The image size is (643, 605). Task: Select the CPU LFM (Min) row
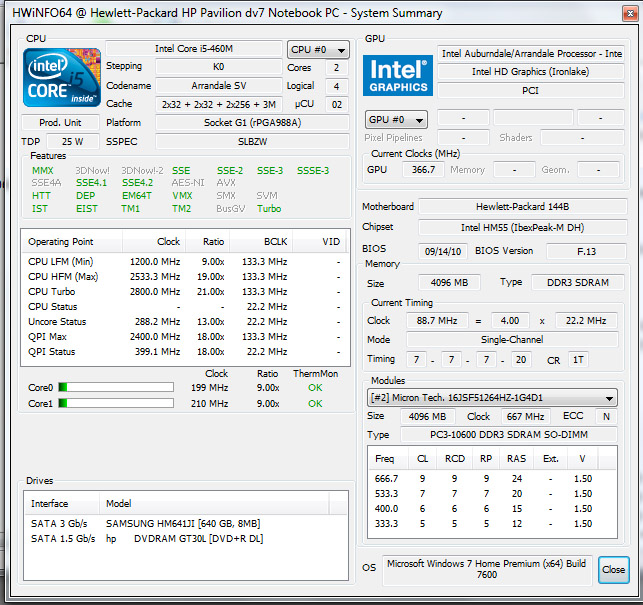tap(185, 262)
